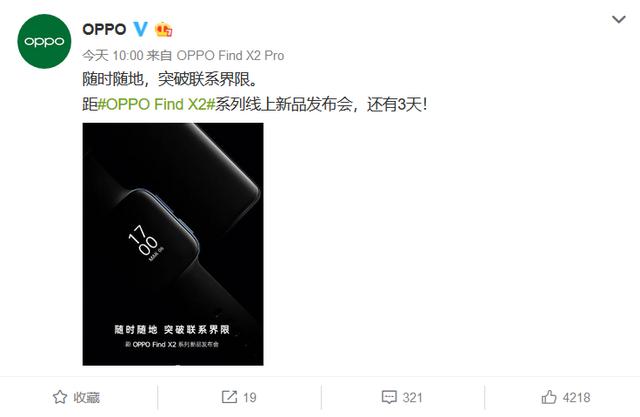This screenshot has height=417, width=640.
Task: Open the OPPO username link
Action: [104, 29]
